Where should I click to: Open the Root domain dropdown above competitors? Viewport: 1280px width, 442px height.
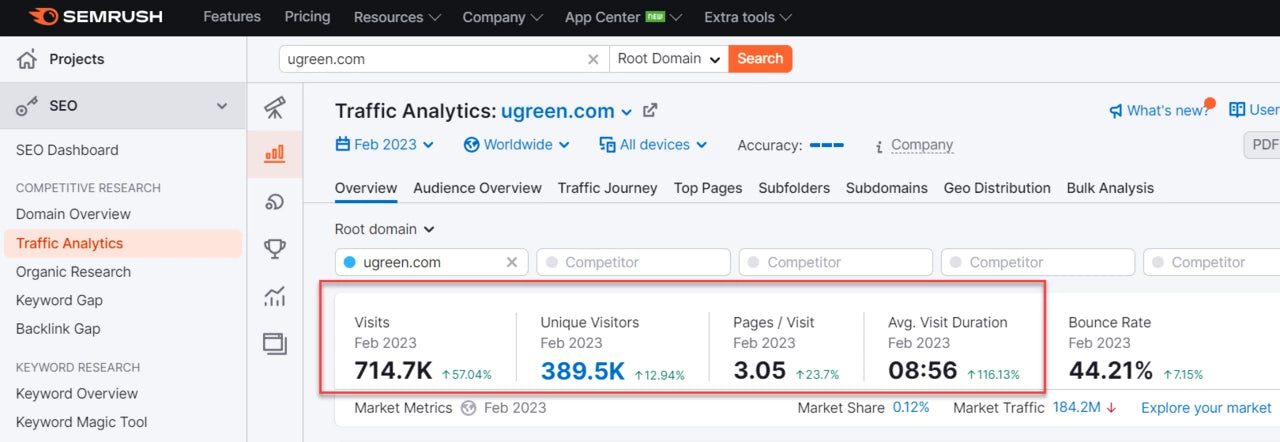385,229
